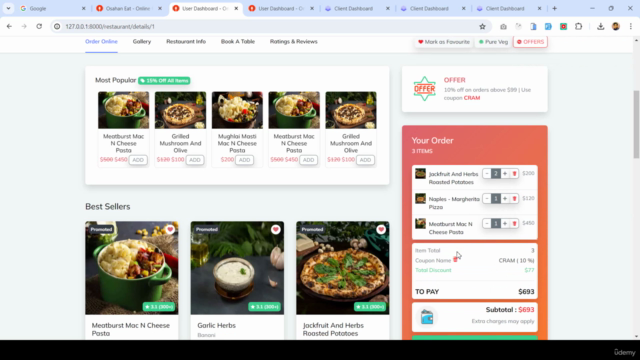Favourite the Jackfruit And Herbs card heart
640x360 pixels.
[x=381, y=230]
